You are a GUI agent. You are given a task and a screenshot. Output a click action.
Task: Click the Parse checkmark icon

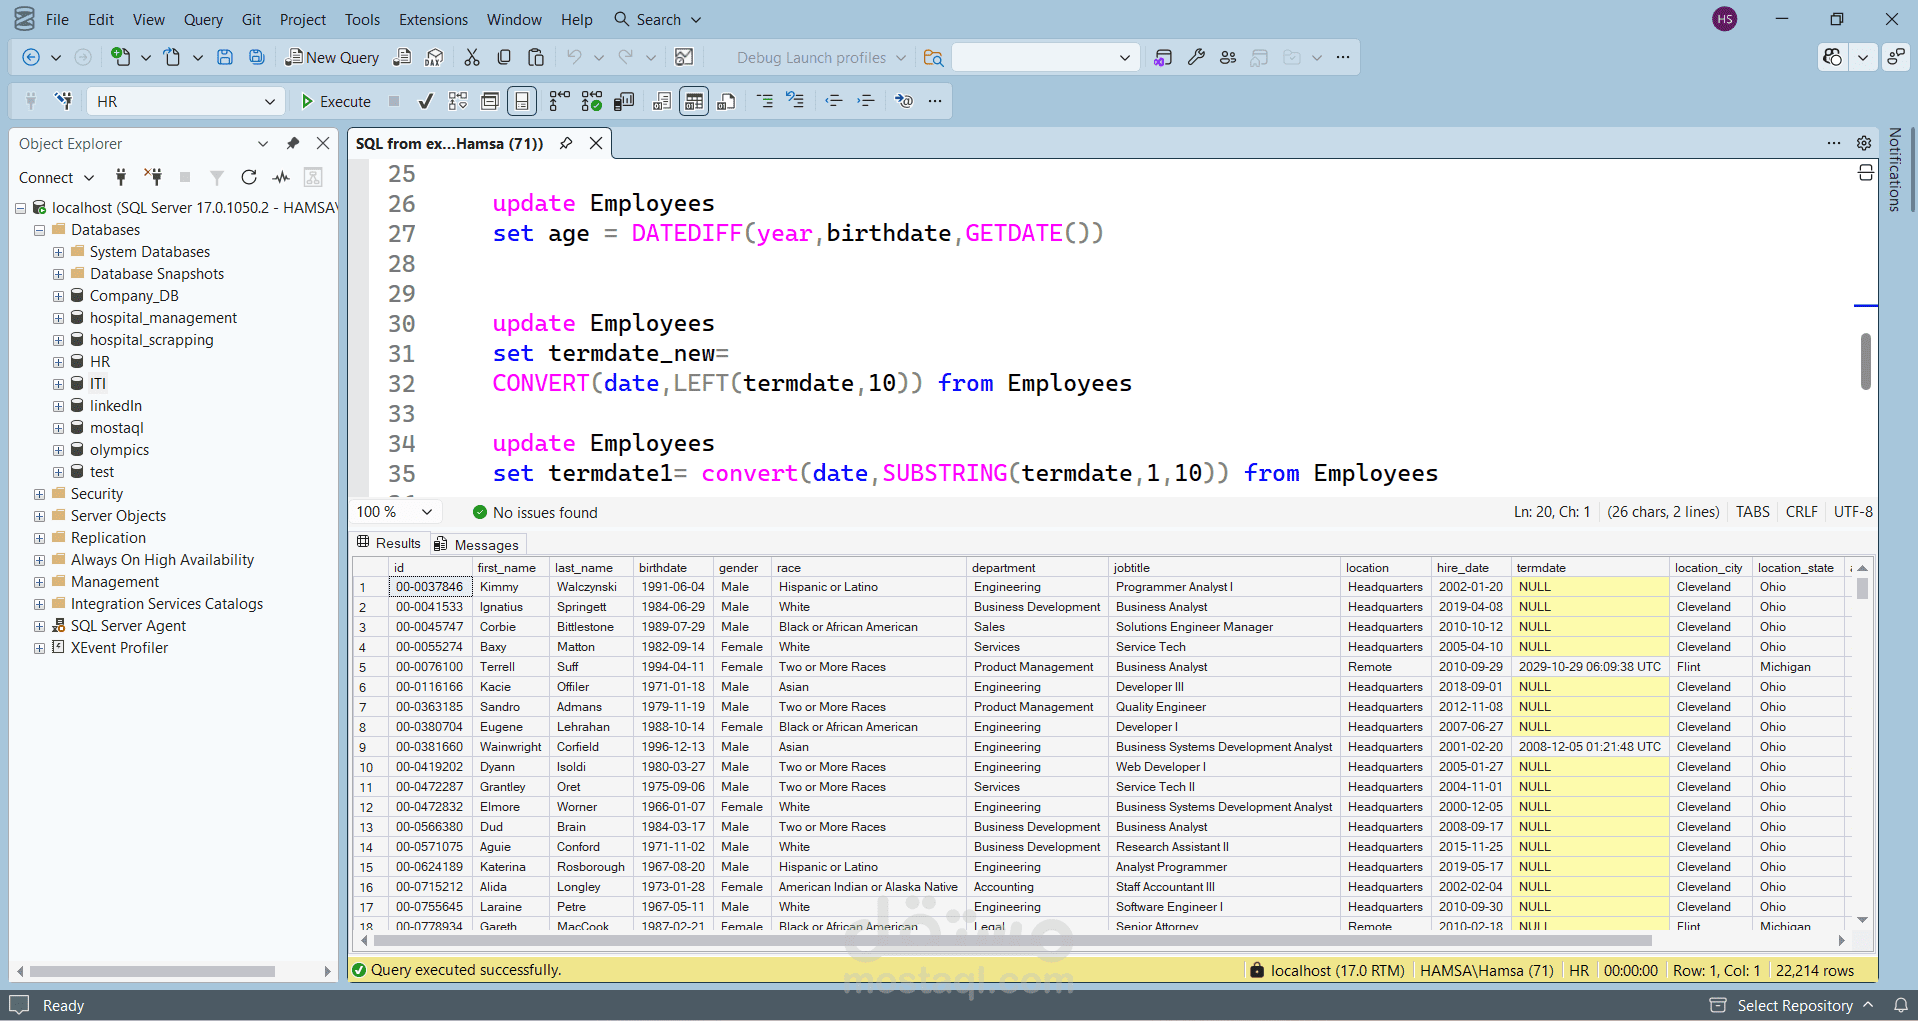426,101
